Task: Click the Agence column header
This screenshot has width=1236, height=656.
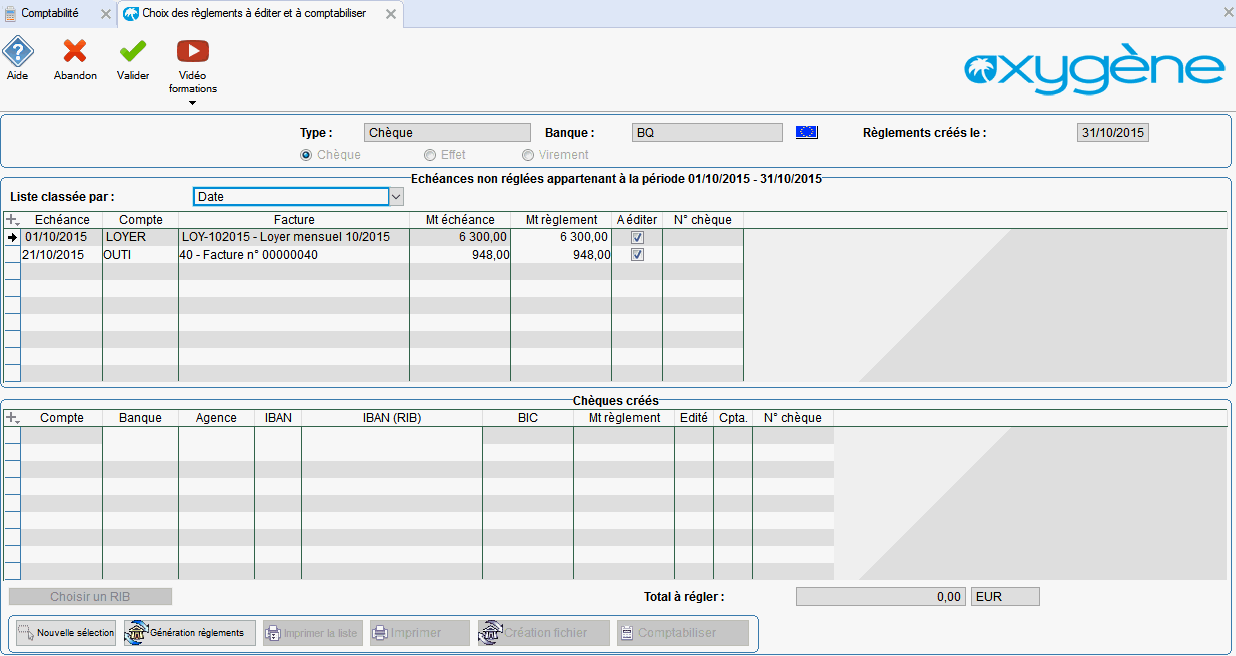Action: (x=216, y=418)
